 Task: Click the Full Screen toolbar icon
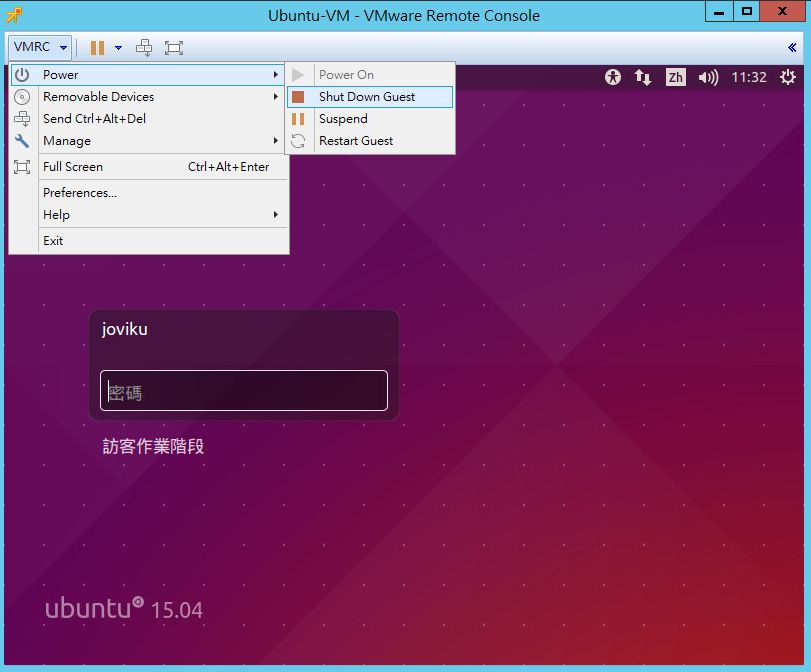[x=174, y=47]
